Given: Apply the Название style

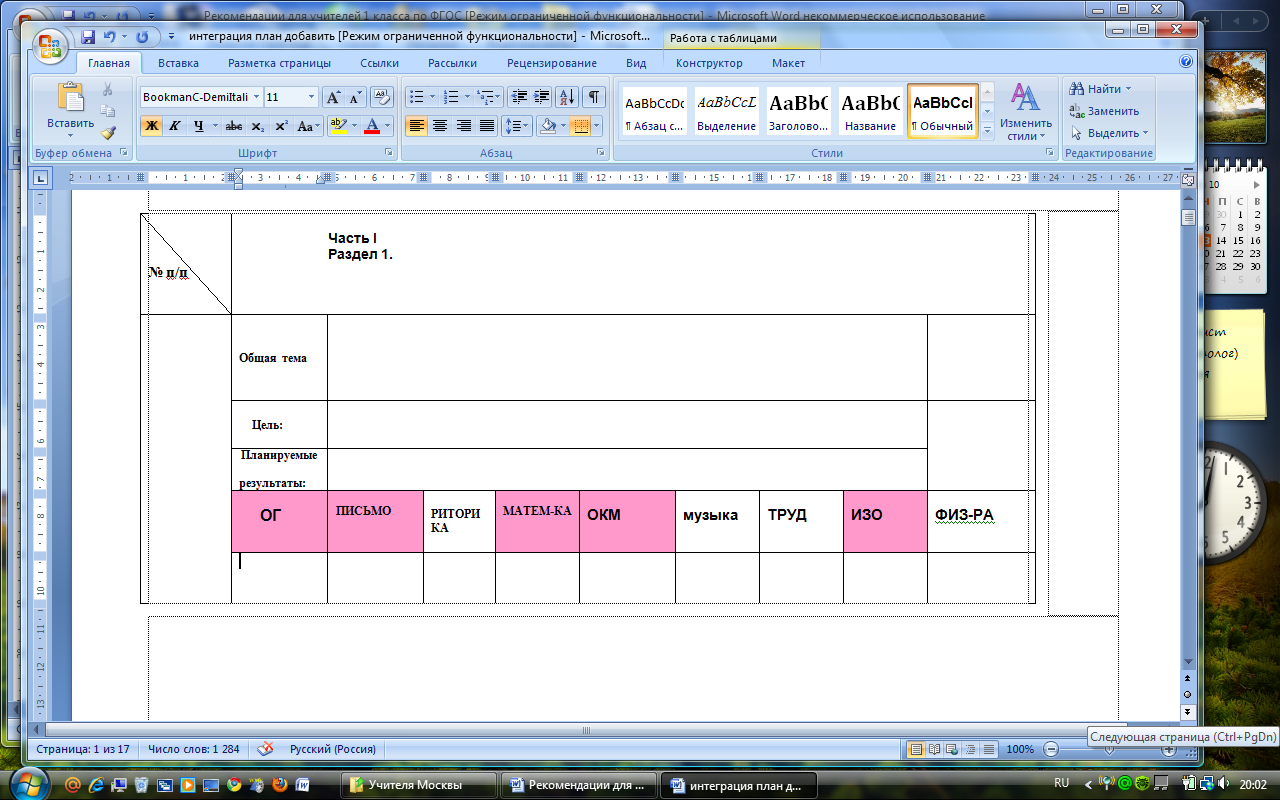Looking at the screenshot, I should point(870,111).
